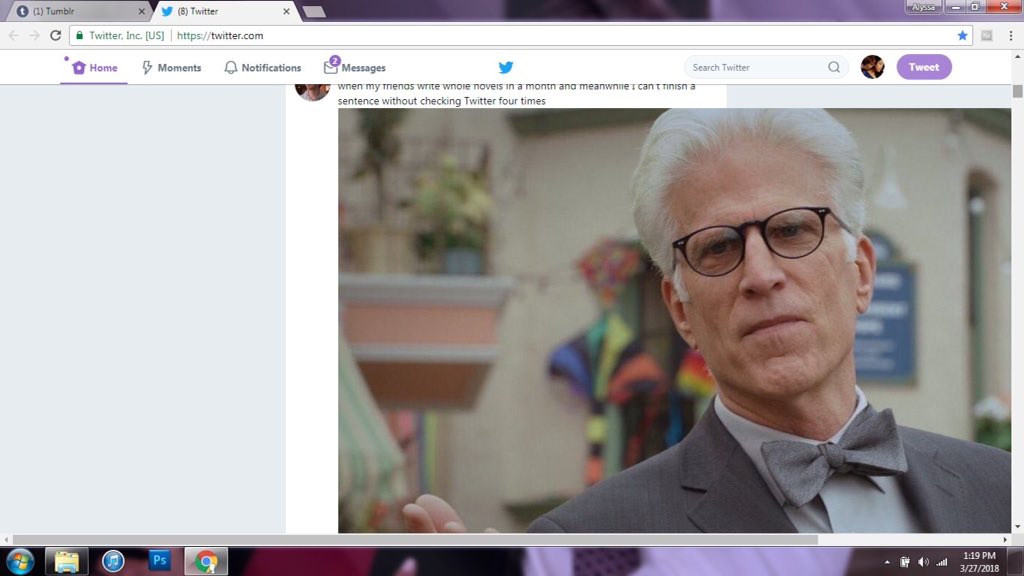Open File Explorer from the taskbar

pos(66,561)
